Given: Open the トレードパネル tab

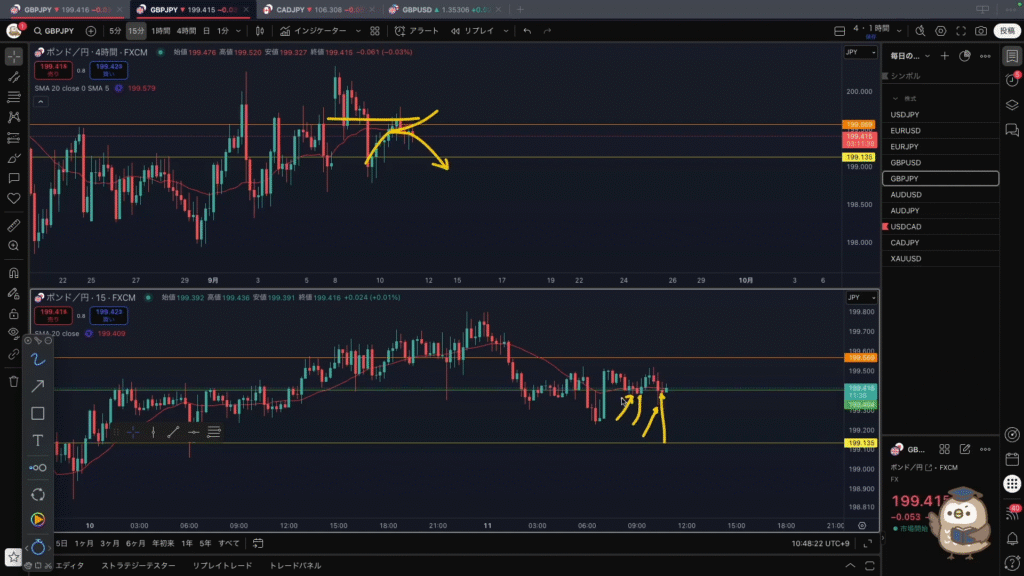Looking at the screenshot, I should 295,566.
